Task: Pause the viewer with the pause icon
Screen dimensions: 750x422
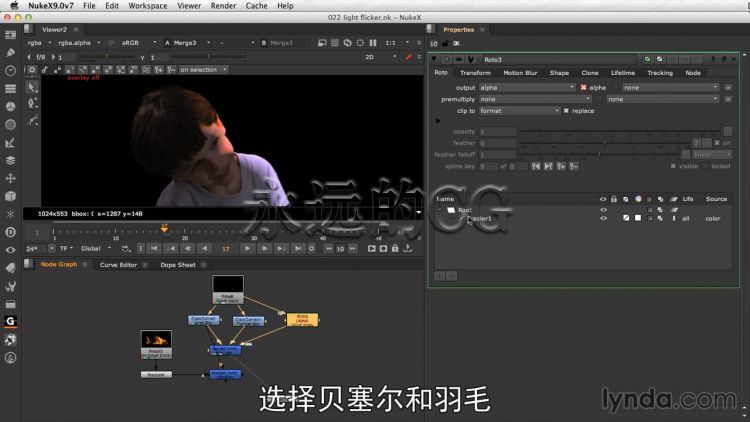Action: pos(373,43)
